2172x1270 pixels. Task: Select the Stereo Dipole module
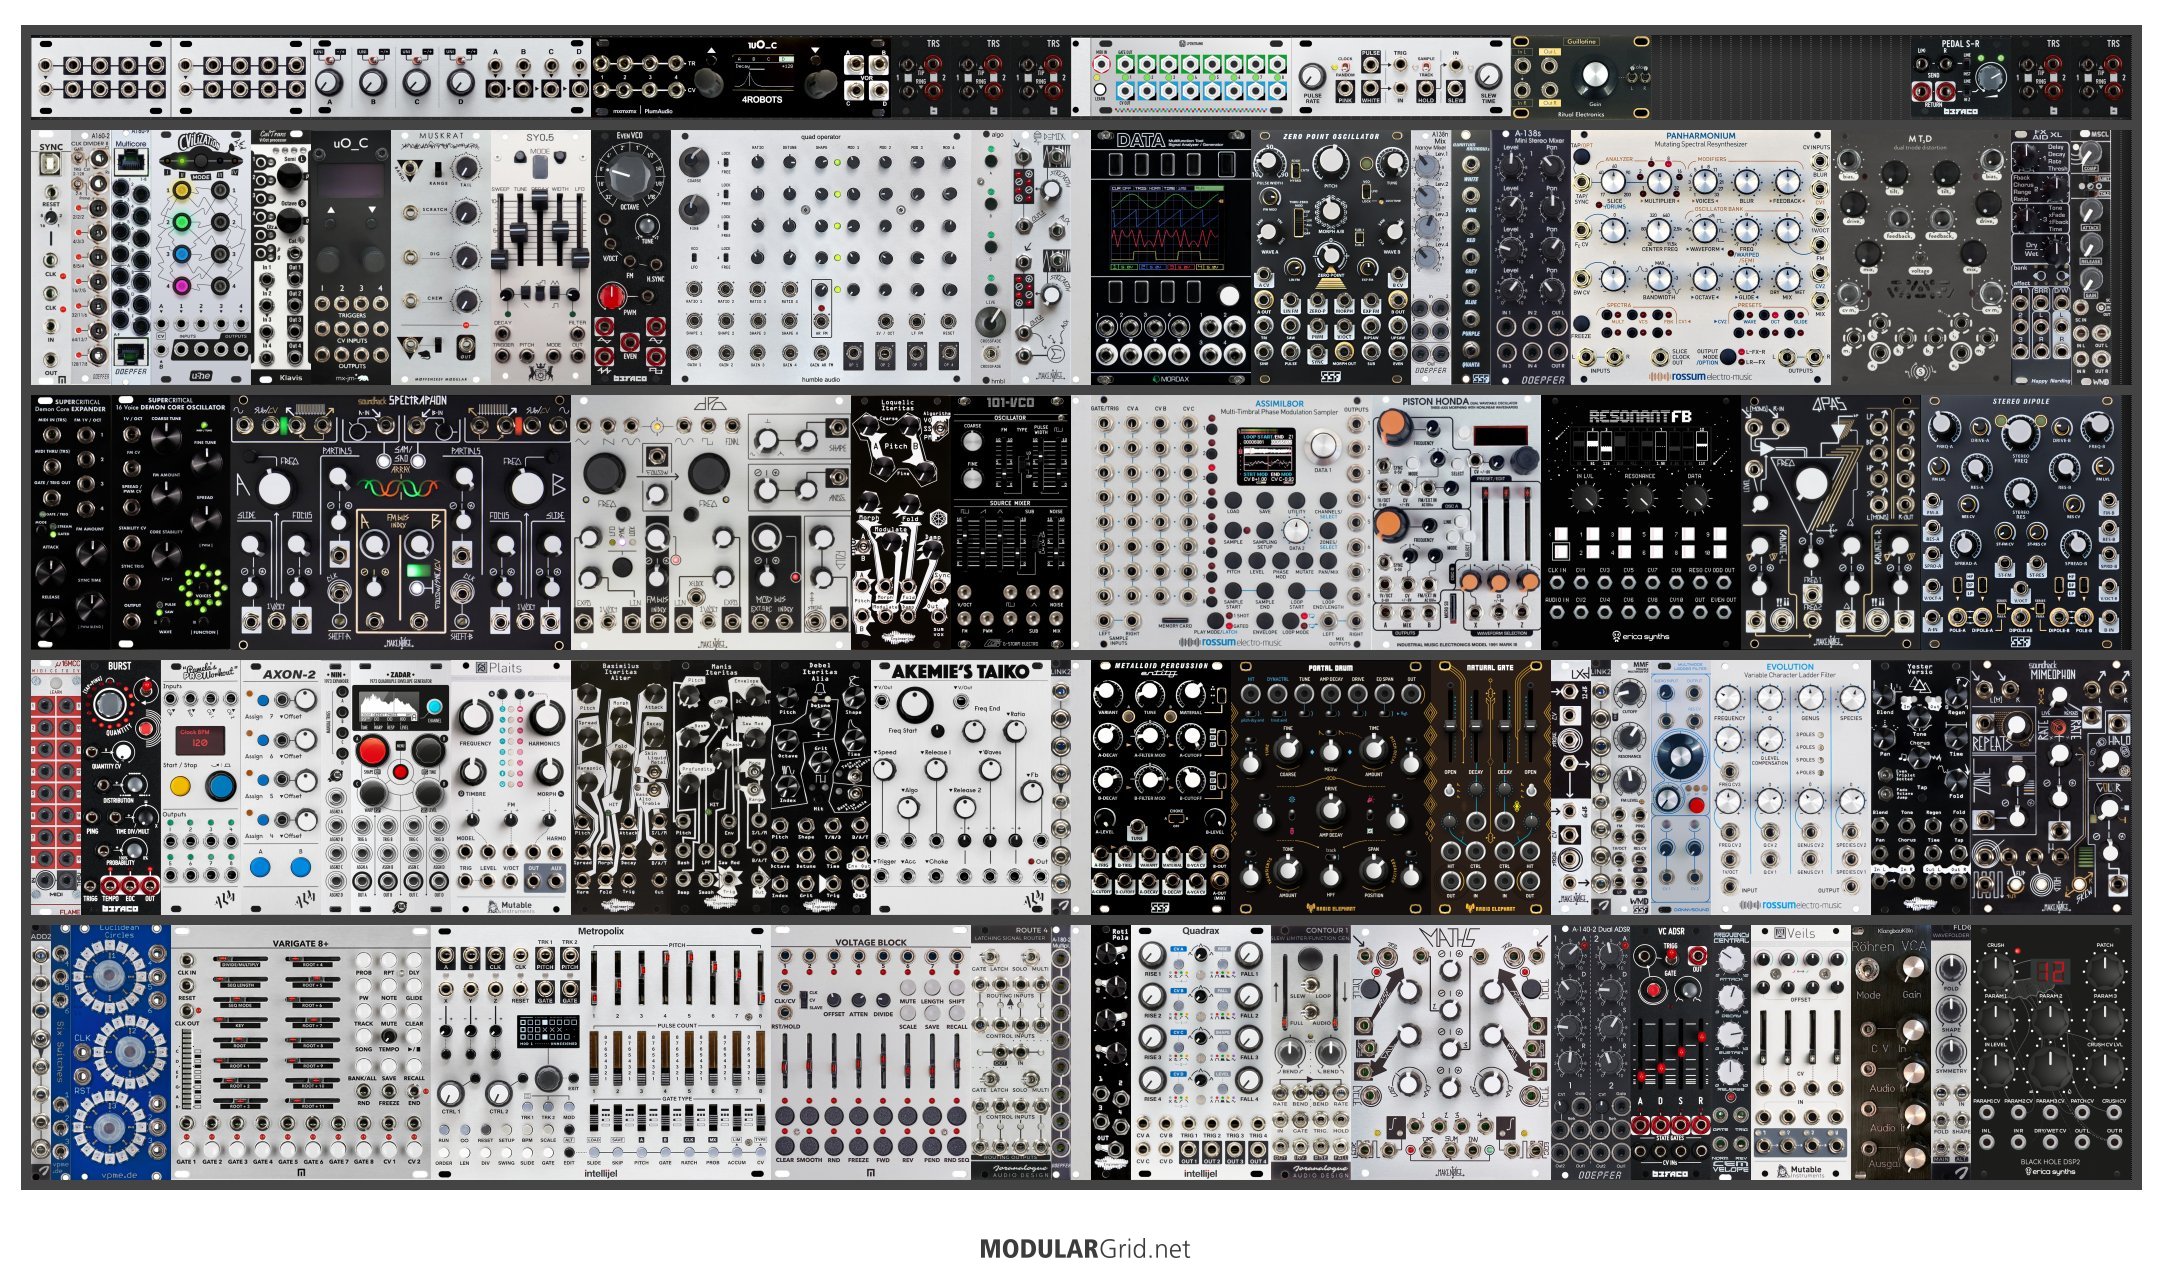pos(2021,521)
